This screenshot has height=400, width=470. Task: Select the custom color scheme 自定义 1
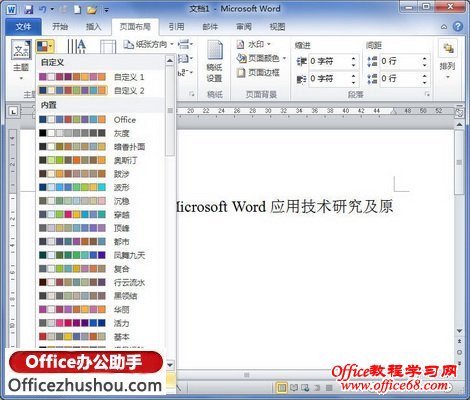click(x=101, y=77)
